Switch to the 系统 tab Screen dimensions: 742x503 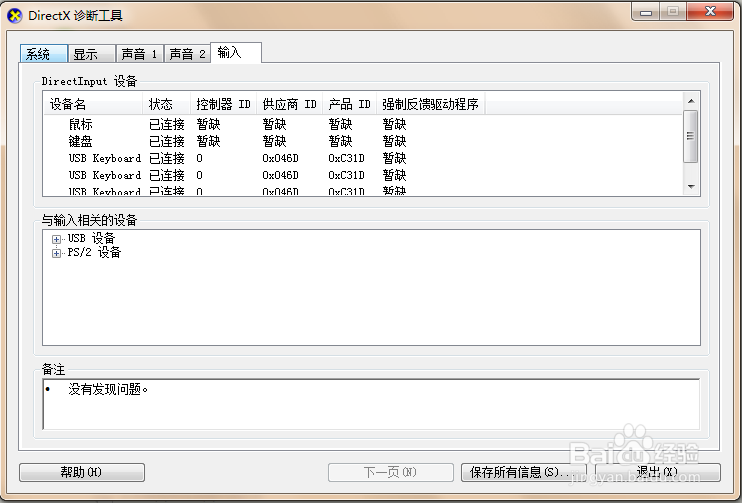click(x=44, y=54)
